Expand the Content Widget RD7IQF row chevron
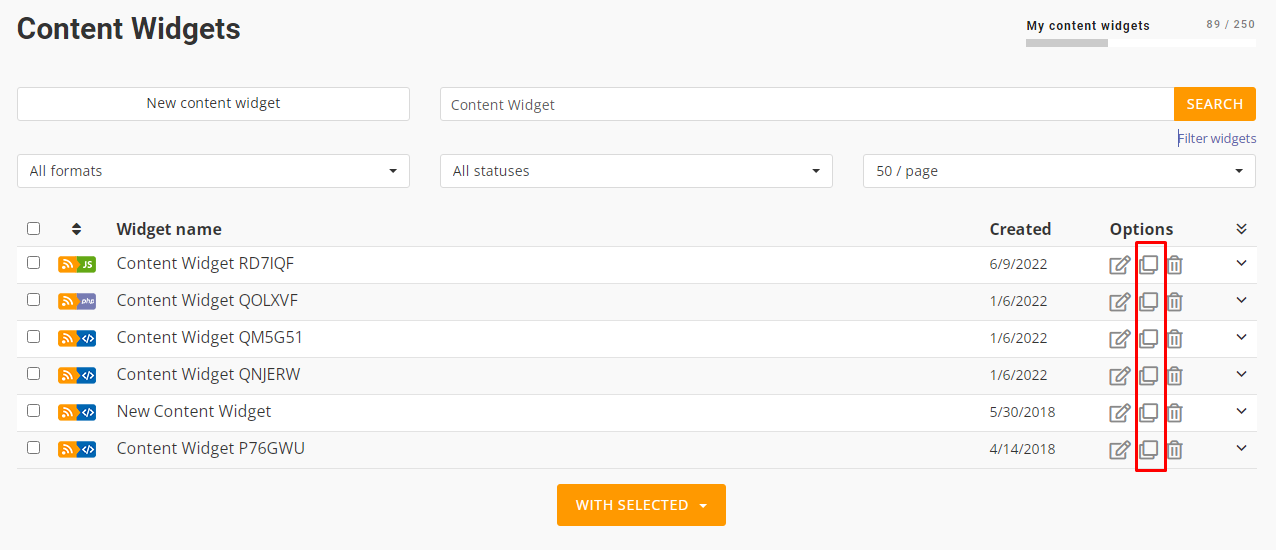Screen dimensions: 1276x550 pyautogui.click(x=1242, y=263)
